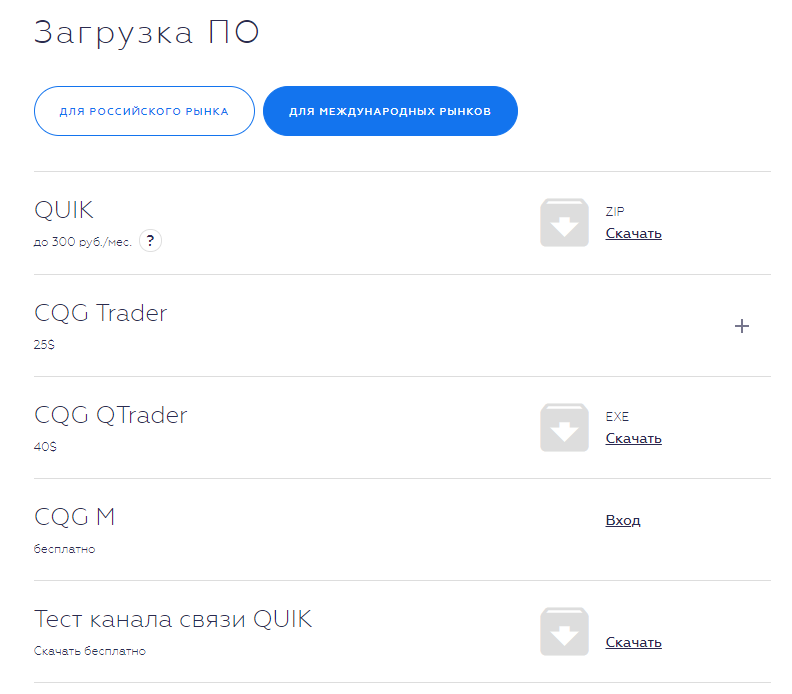
Task: Click the EXE file type label
Action: pyautogui.click(x=617, y=417)
